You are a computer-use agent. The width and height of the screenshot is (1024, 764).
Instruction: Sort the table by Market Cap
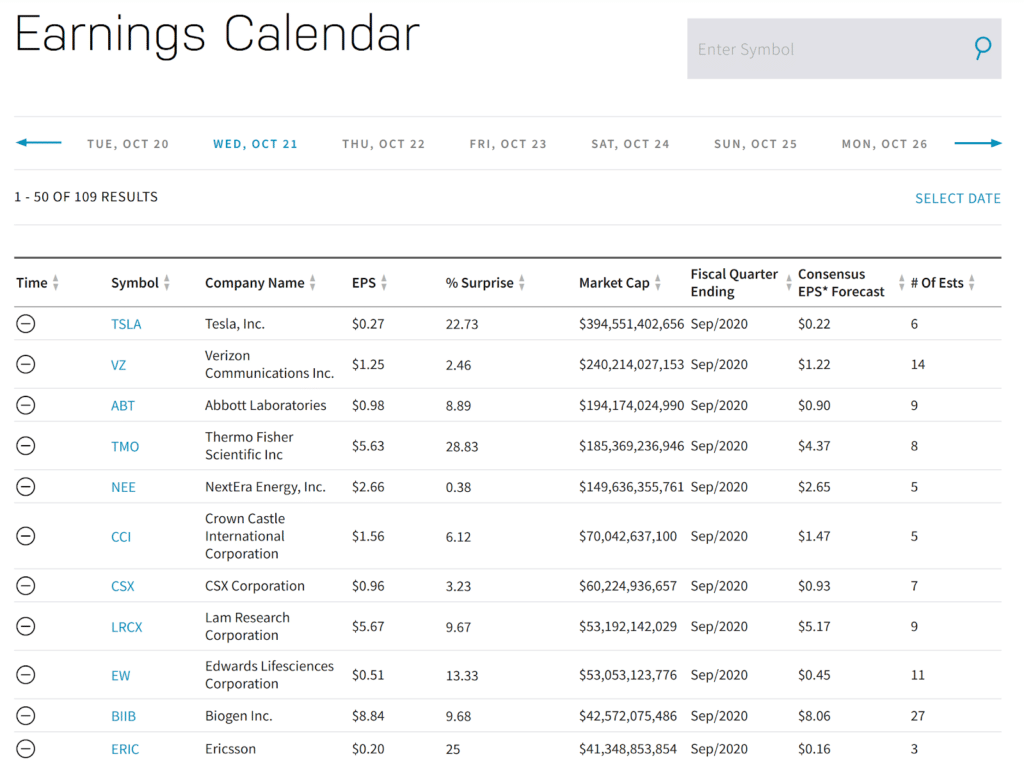click(x=658, y=283)
